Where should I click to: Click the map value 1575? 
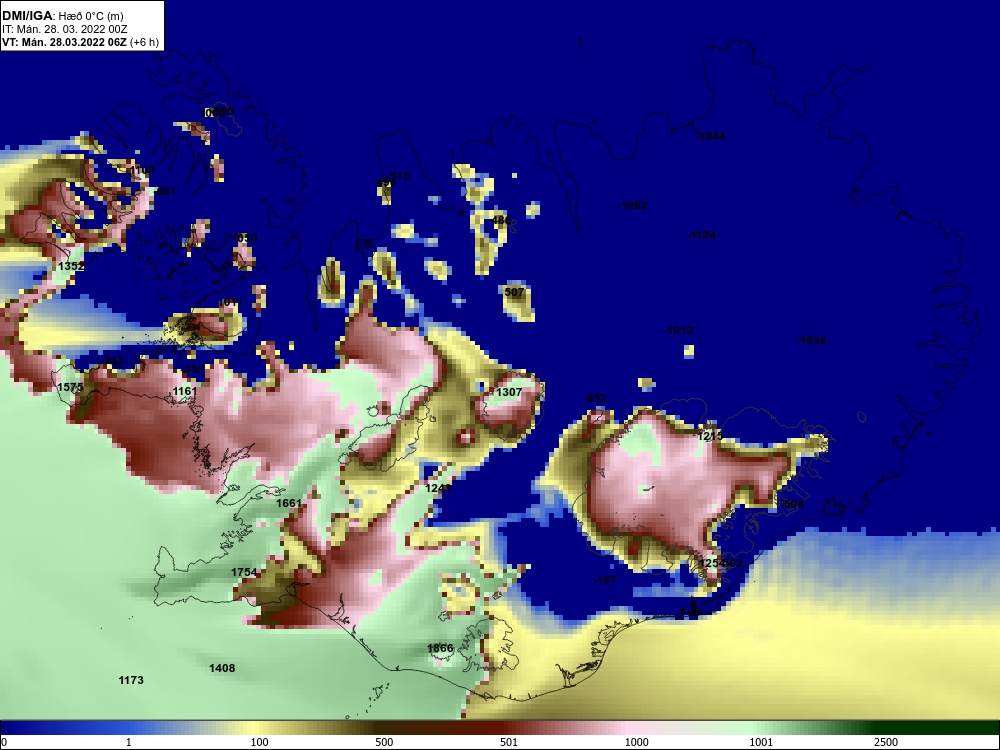(70, 387)
